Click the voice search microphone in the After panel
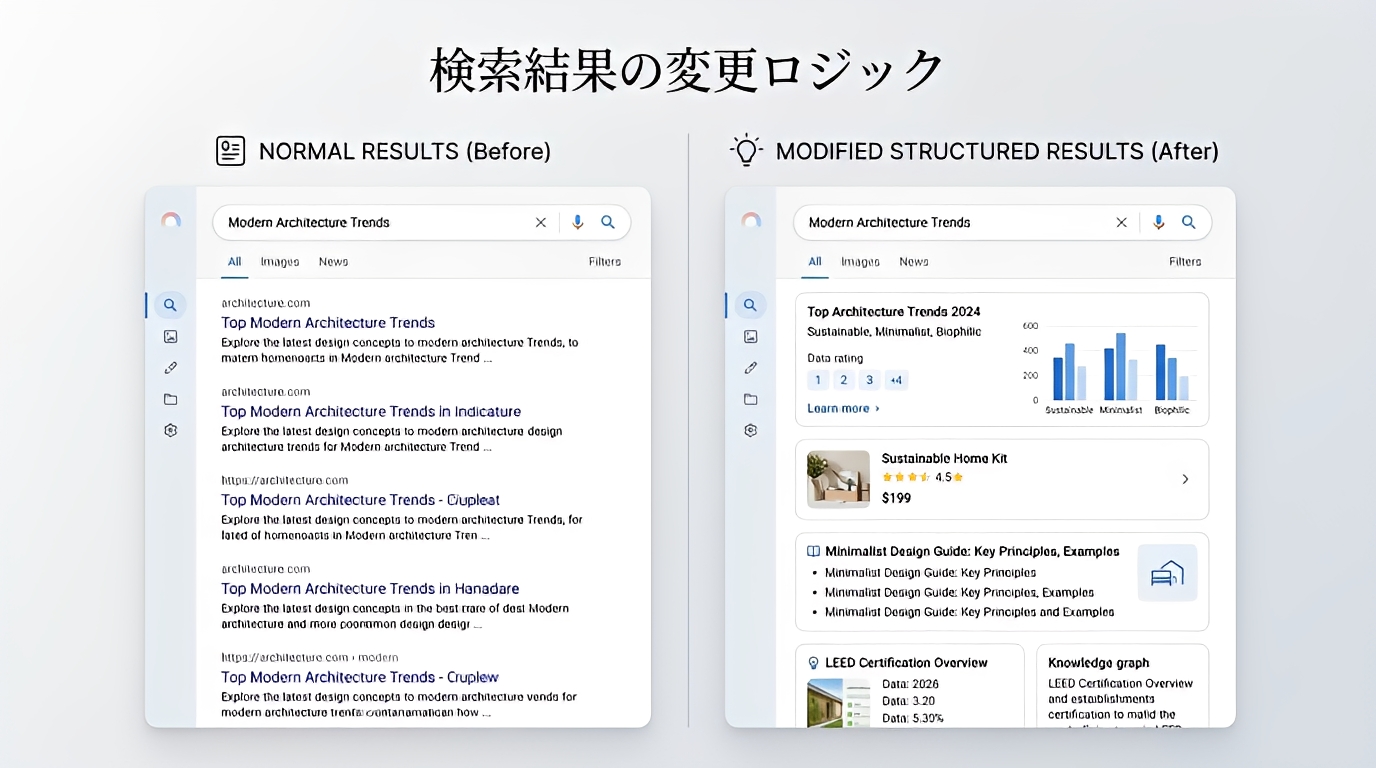Image resolution: width=1376 pixels, height=768 pixels. [x=1158, y=223]
